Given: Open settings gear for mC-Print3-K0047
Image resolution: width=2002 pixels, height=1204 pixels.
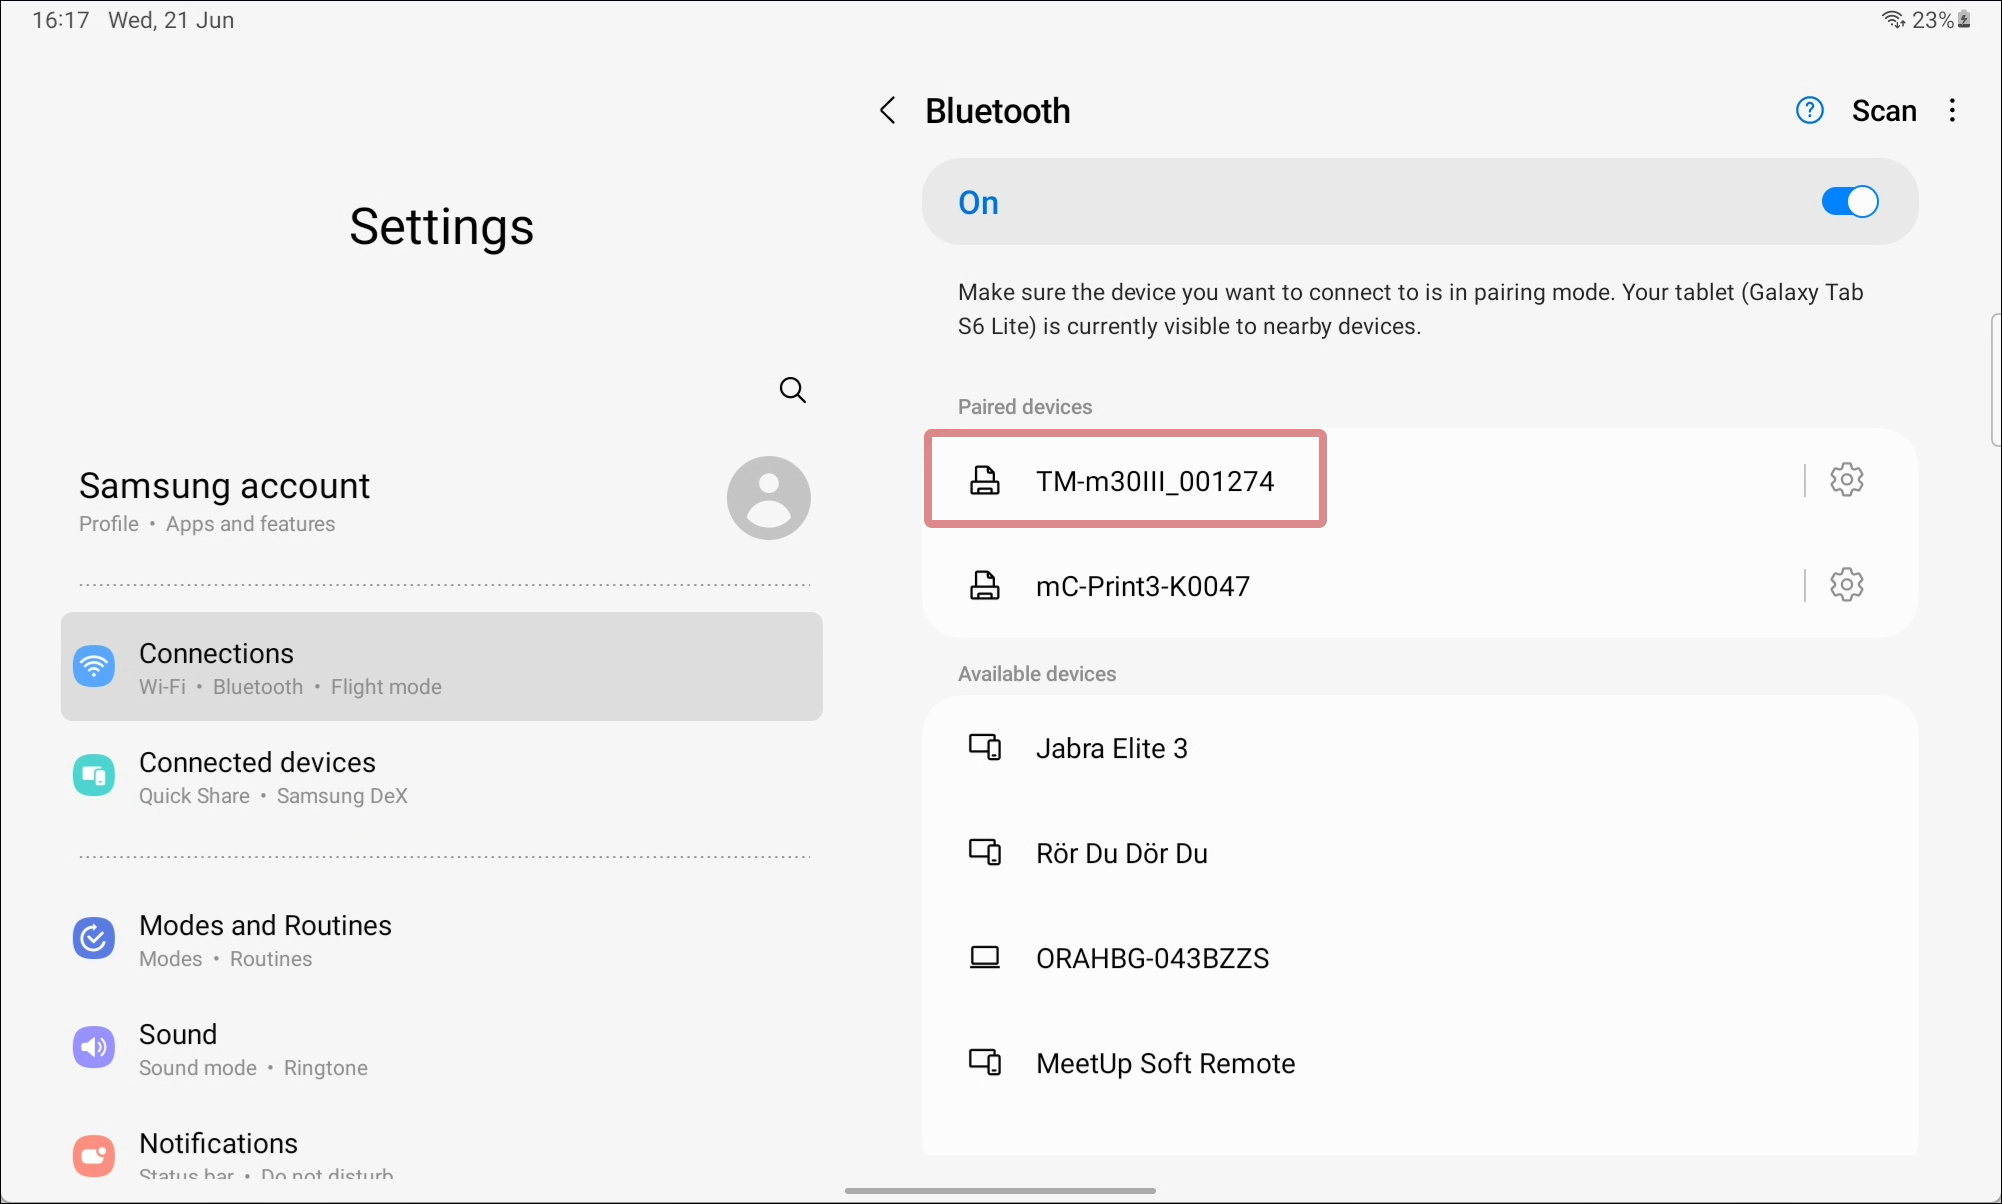Looking at the screenshot, I should tap(1846, 585).
